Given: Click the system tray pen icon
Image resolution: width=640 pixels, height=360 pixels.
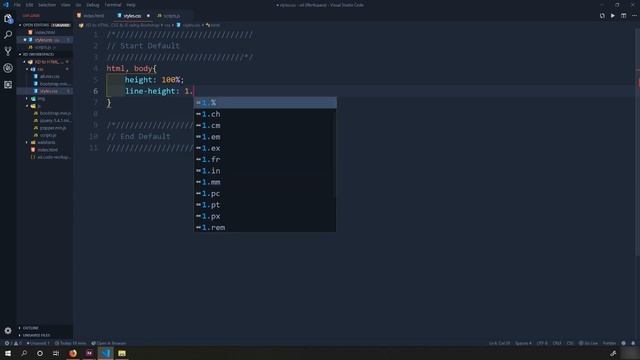Looking at the screenshot, I should (x=613, y=353).
